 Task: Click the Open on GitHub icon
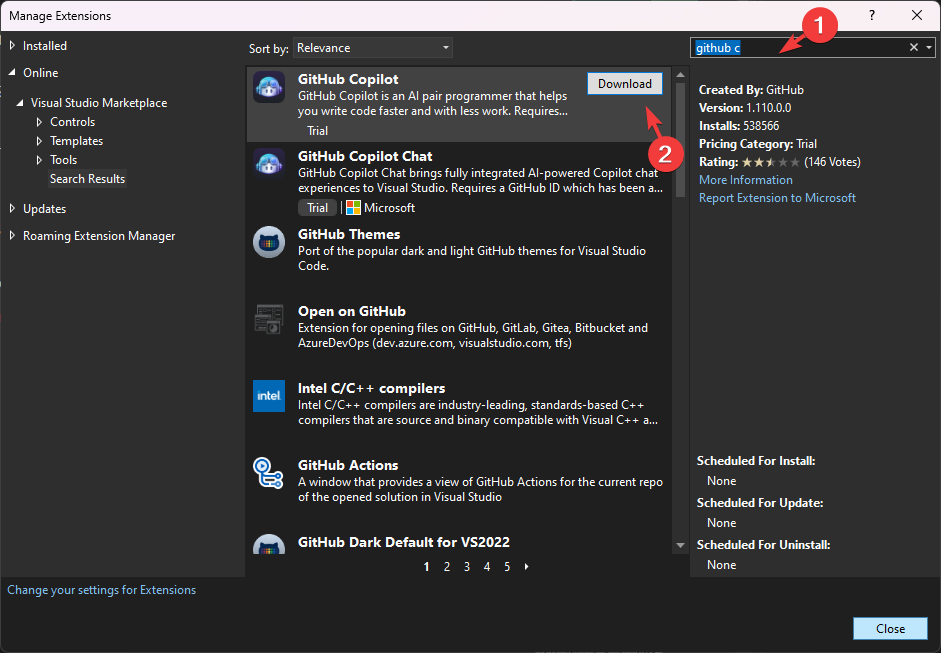tap(269, 319)
